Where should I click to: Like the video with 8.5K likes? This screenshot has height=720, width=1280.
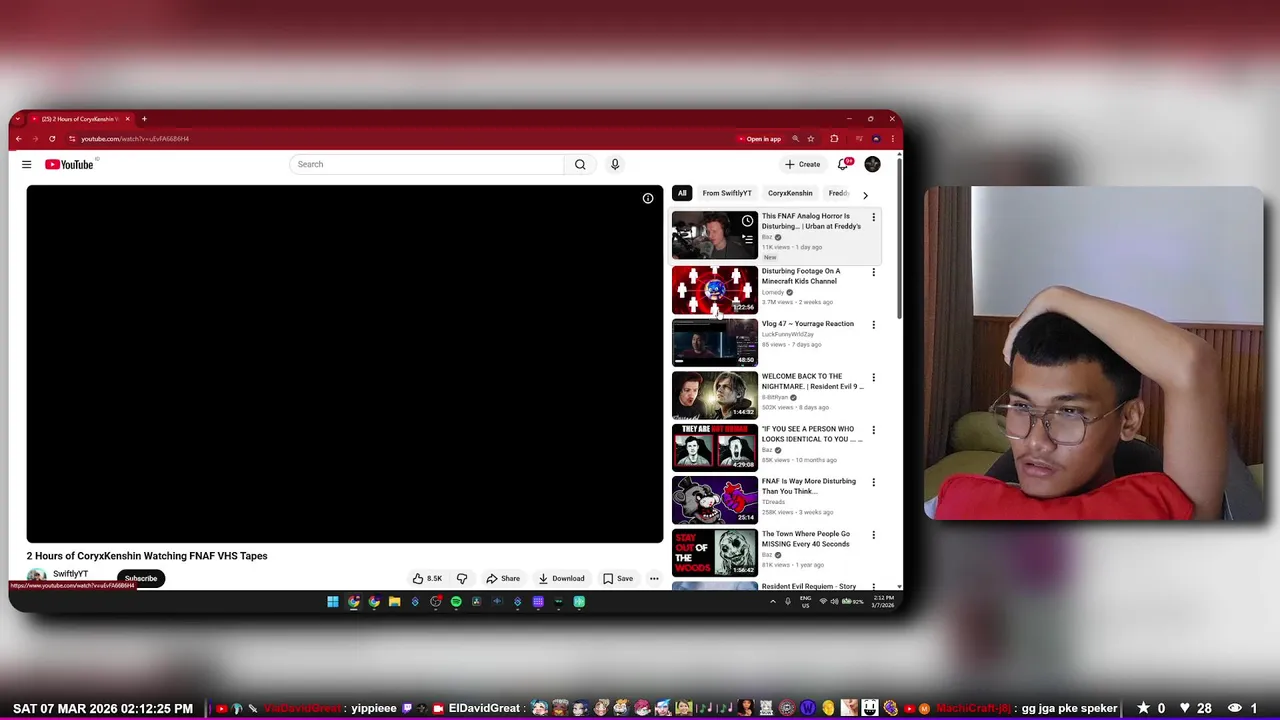pyautogui.click(x=427, y=578)
